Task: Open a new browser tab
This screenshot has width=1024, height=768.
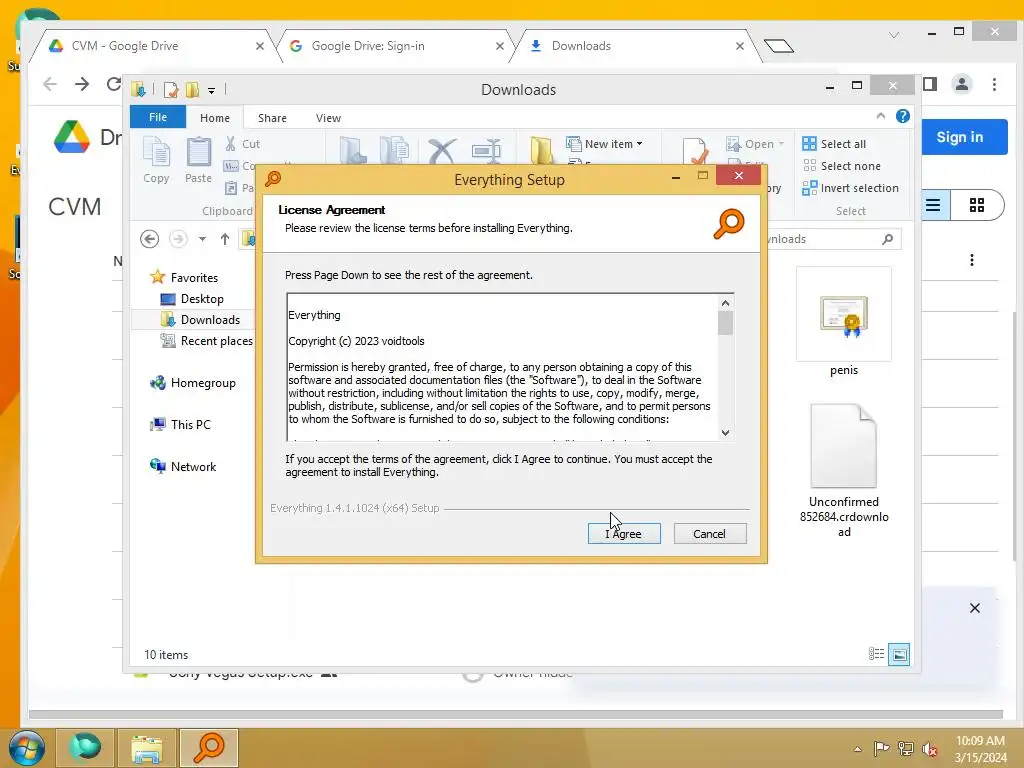Action: point(778,46)
